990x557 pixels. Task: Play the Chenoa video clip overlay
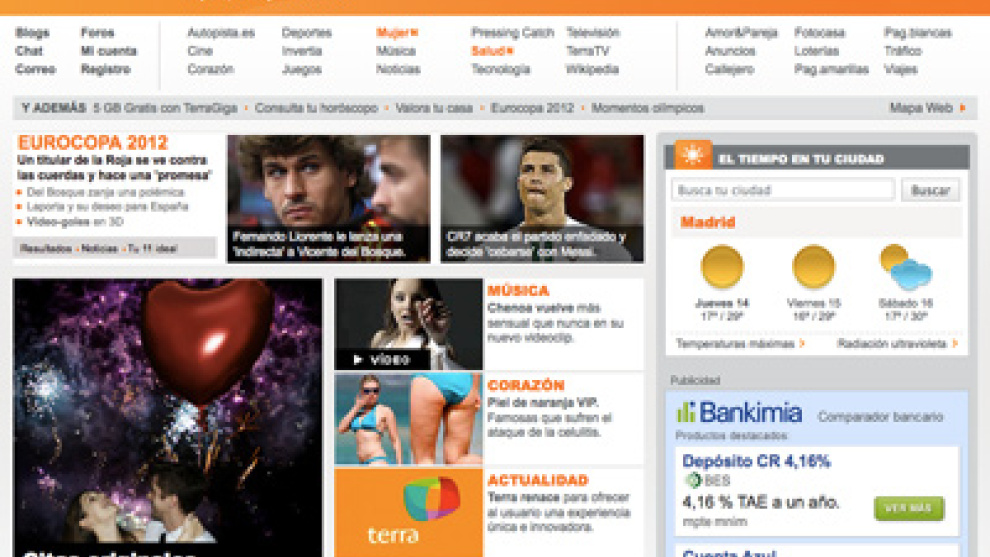point(383,359)
